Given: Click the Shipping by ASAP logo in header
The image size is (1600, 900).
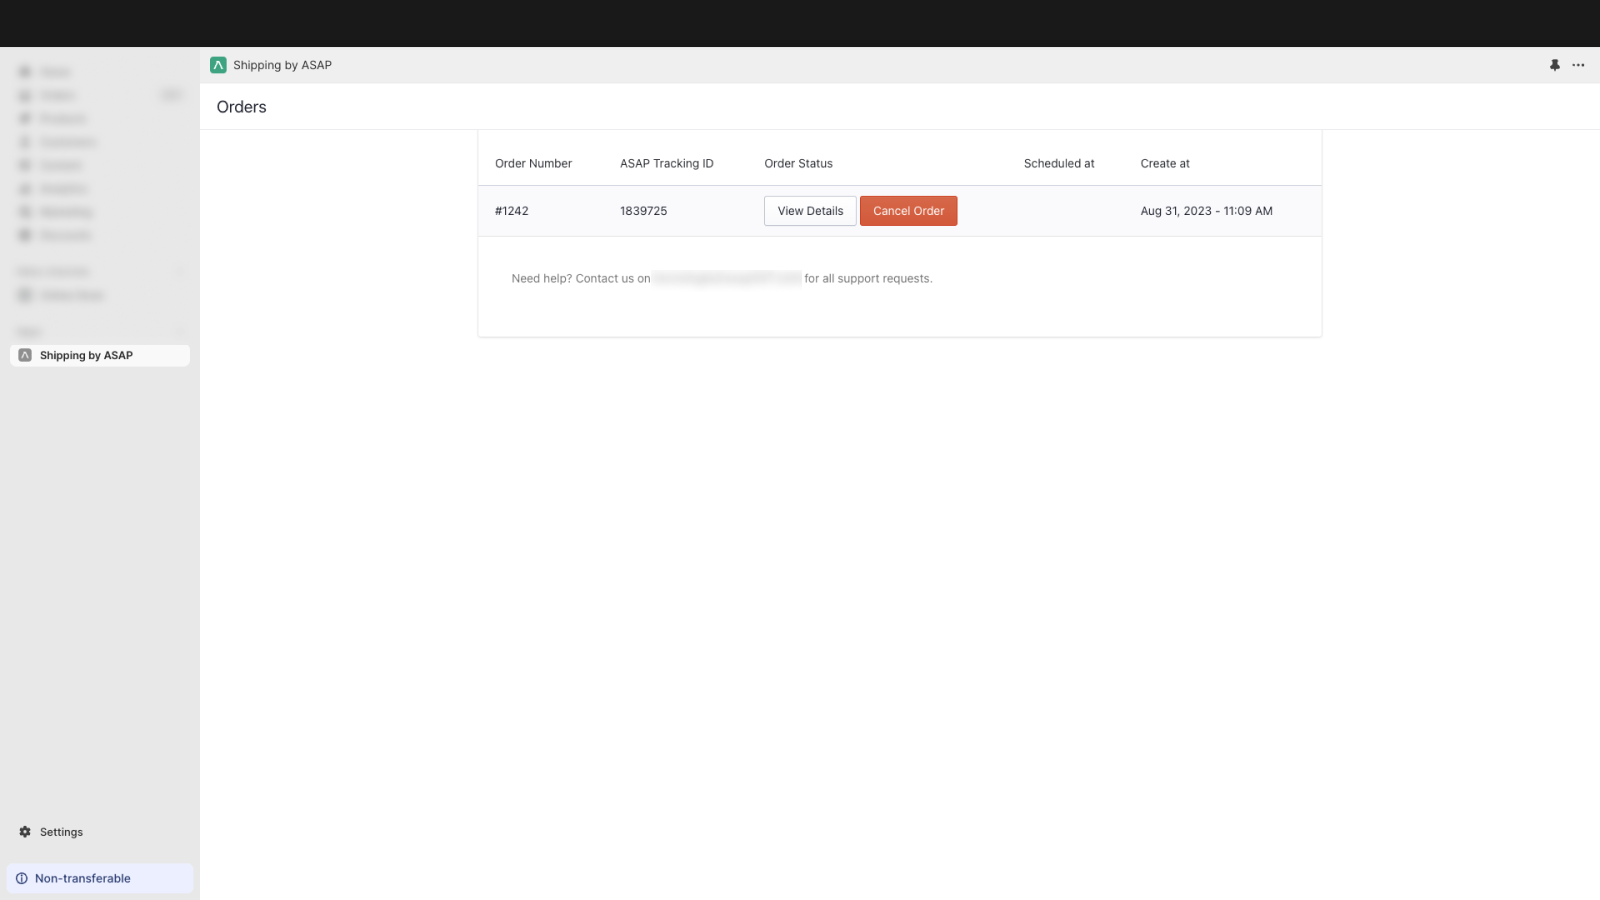Looking at the screenshot, I should click(218, 65).
